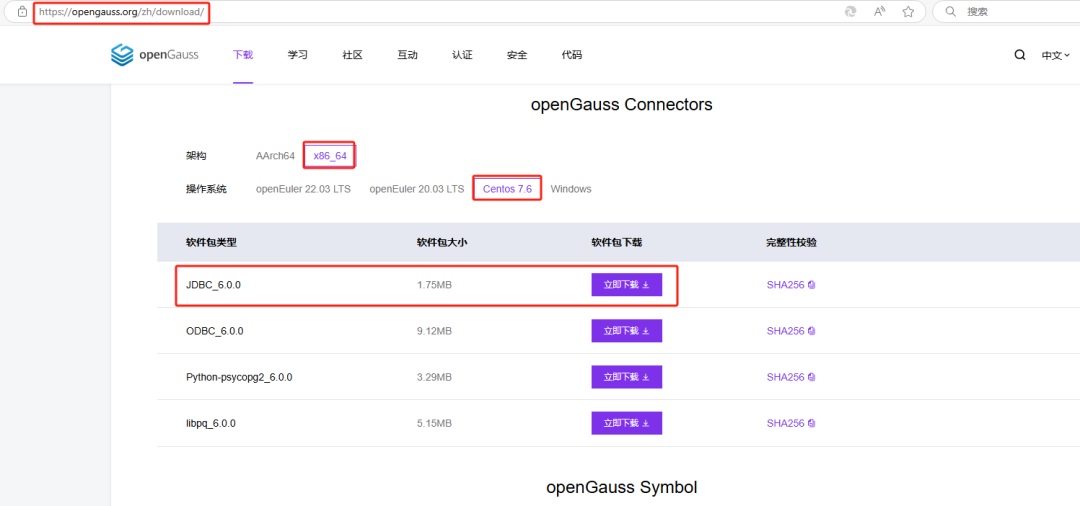Download libpq_6.0.0 package
This screenshot has height=506, width=1080.
click(x=627, y=423)
